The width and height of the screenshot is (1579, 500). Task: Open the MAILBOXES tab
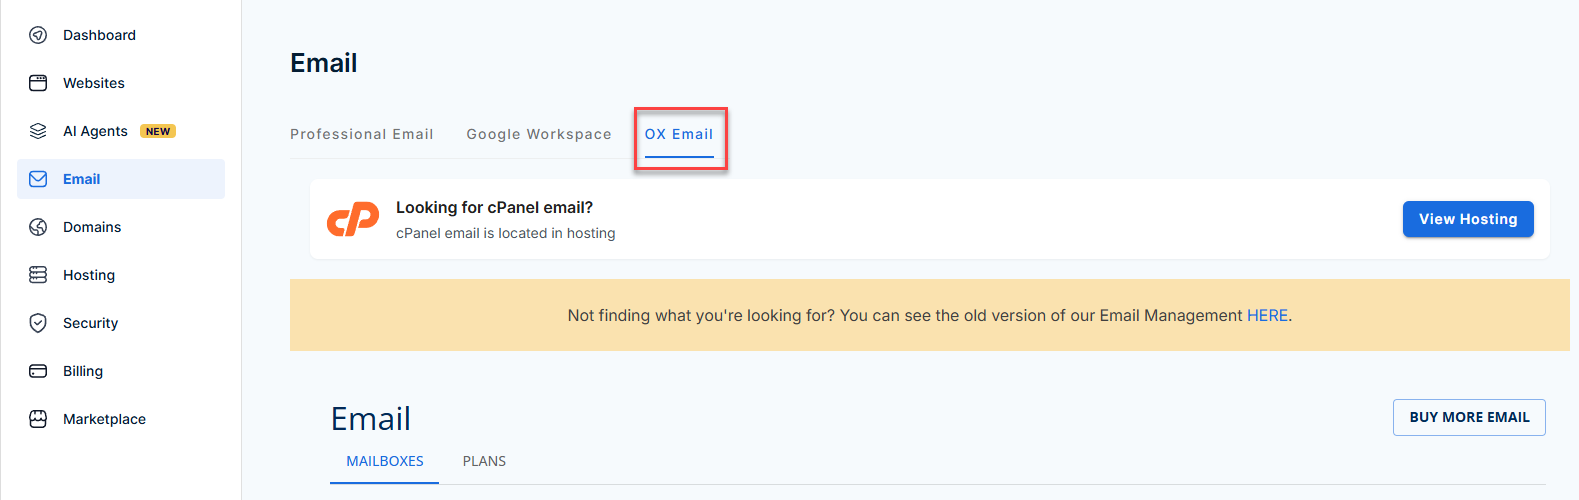pos(385,461)
